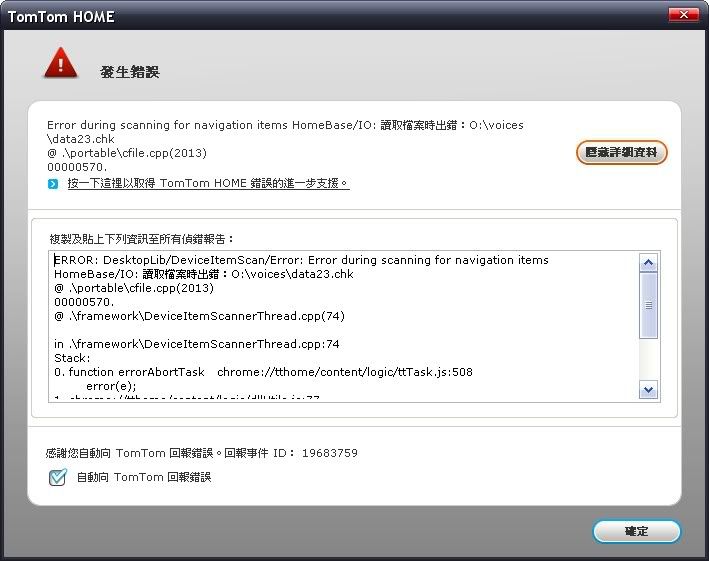This screenshot has width=709, height=561.
Task: Click the 隱藏詳細資料 hide details button
Action: [x=621, y=152]
